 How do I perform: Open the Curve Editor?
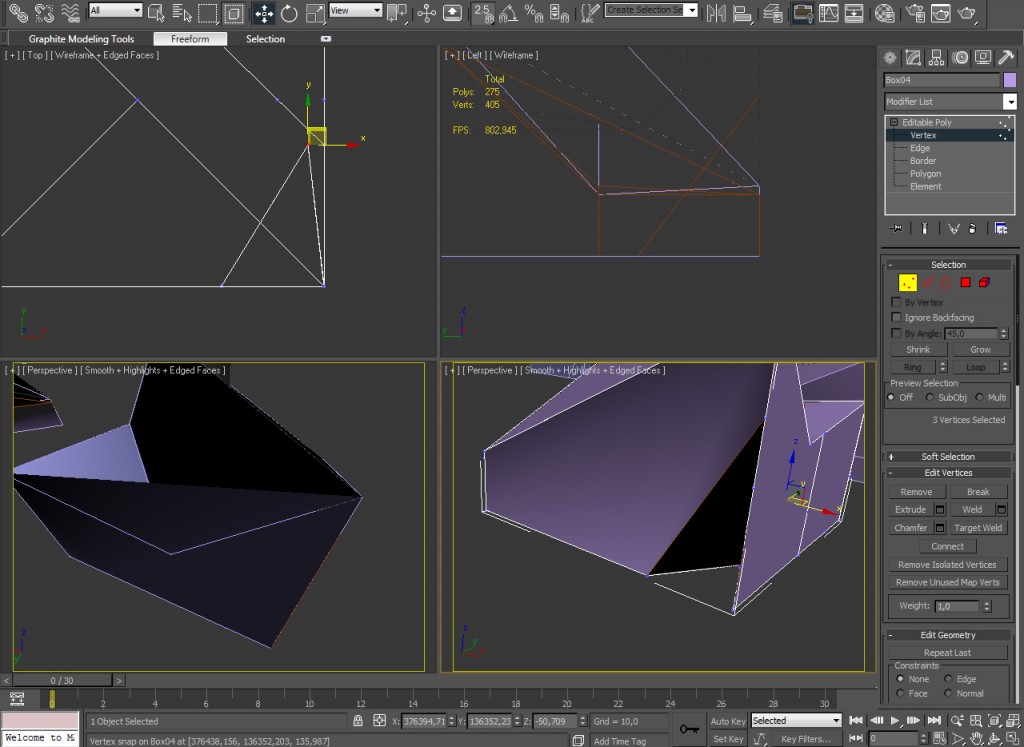pos(829,12)
